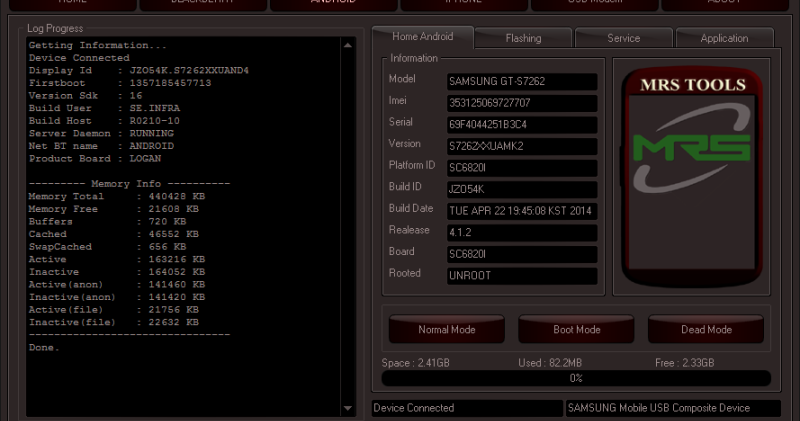
Task: Click the Log Progress group label
Action: tap(55, 29)
